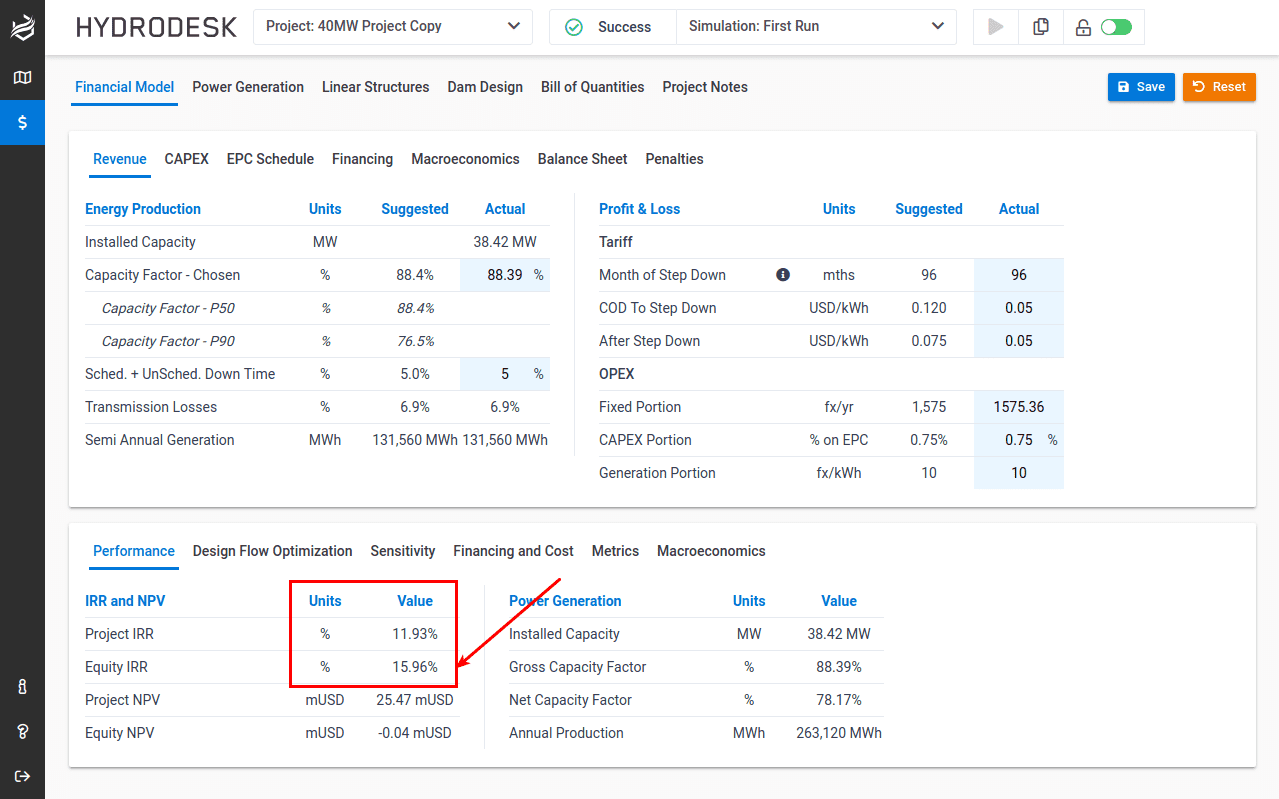Image resolution: width=1279 pixels, height=799 pixels.
Task: Open the Bill of Quantities tab
Action: 592,87
